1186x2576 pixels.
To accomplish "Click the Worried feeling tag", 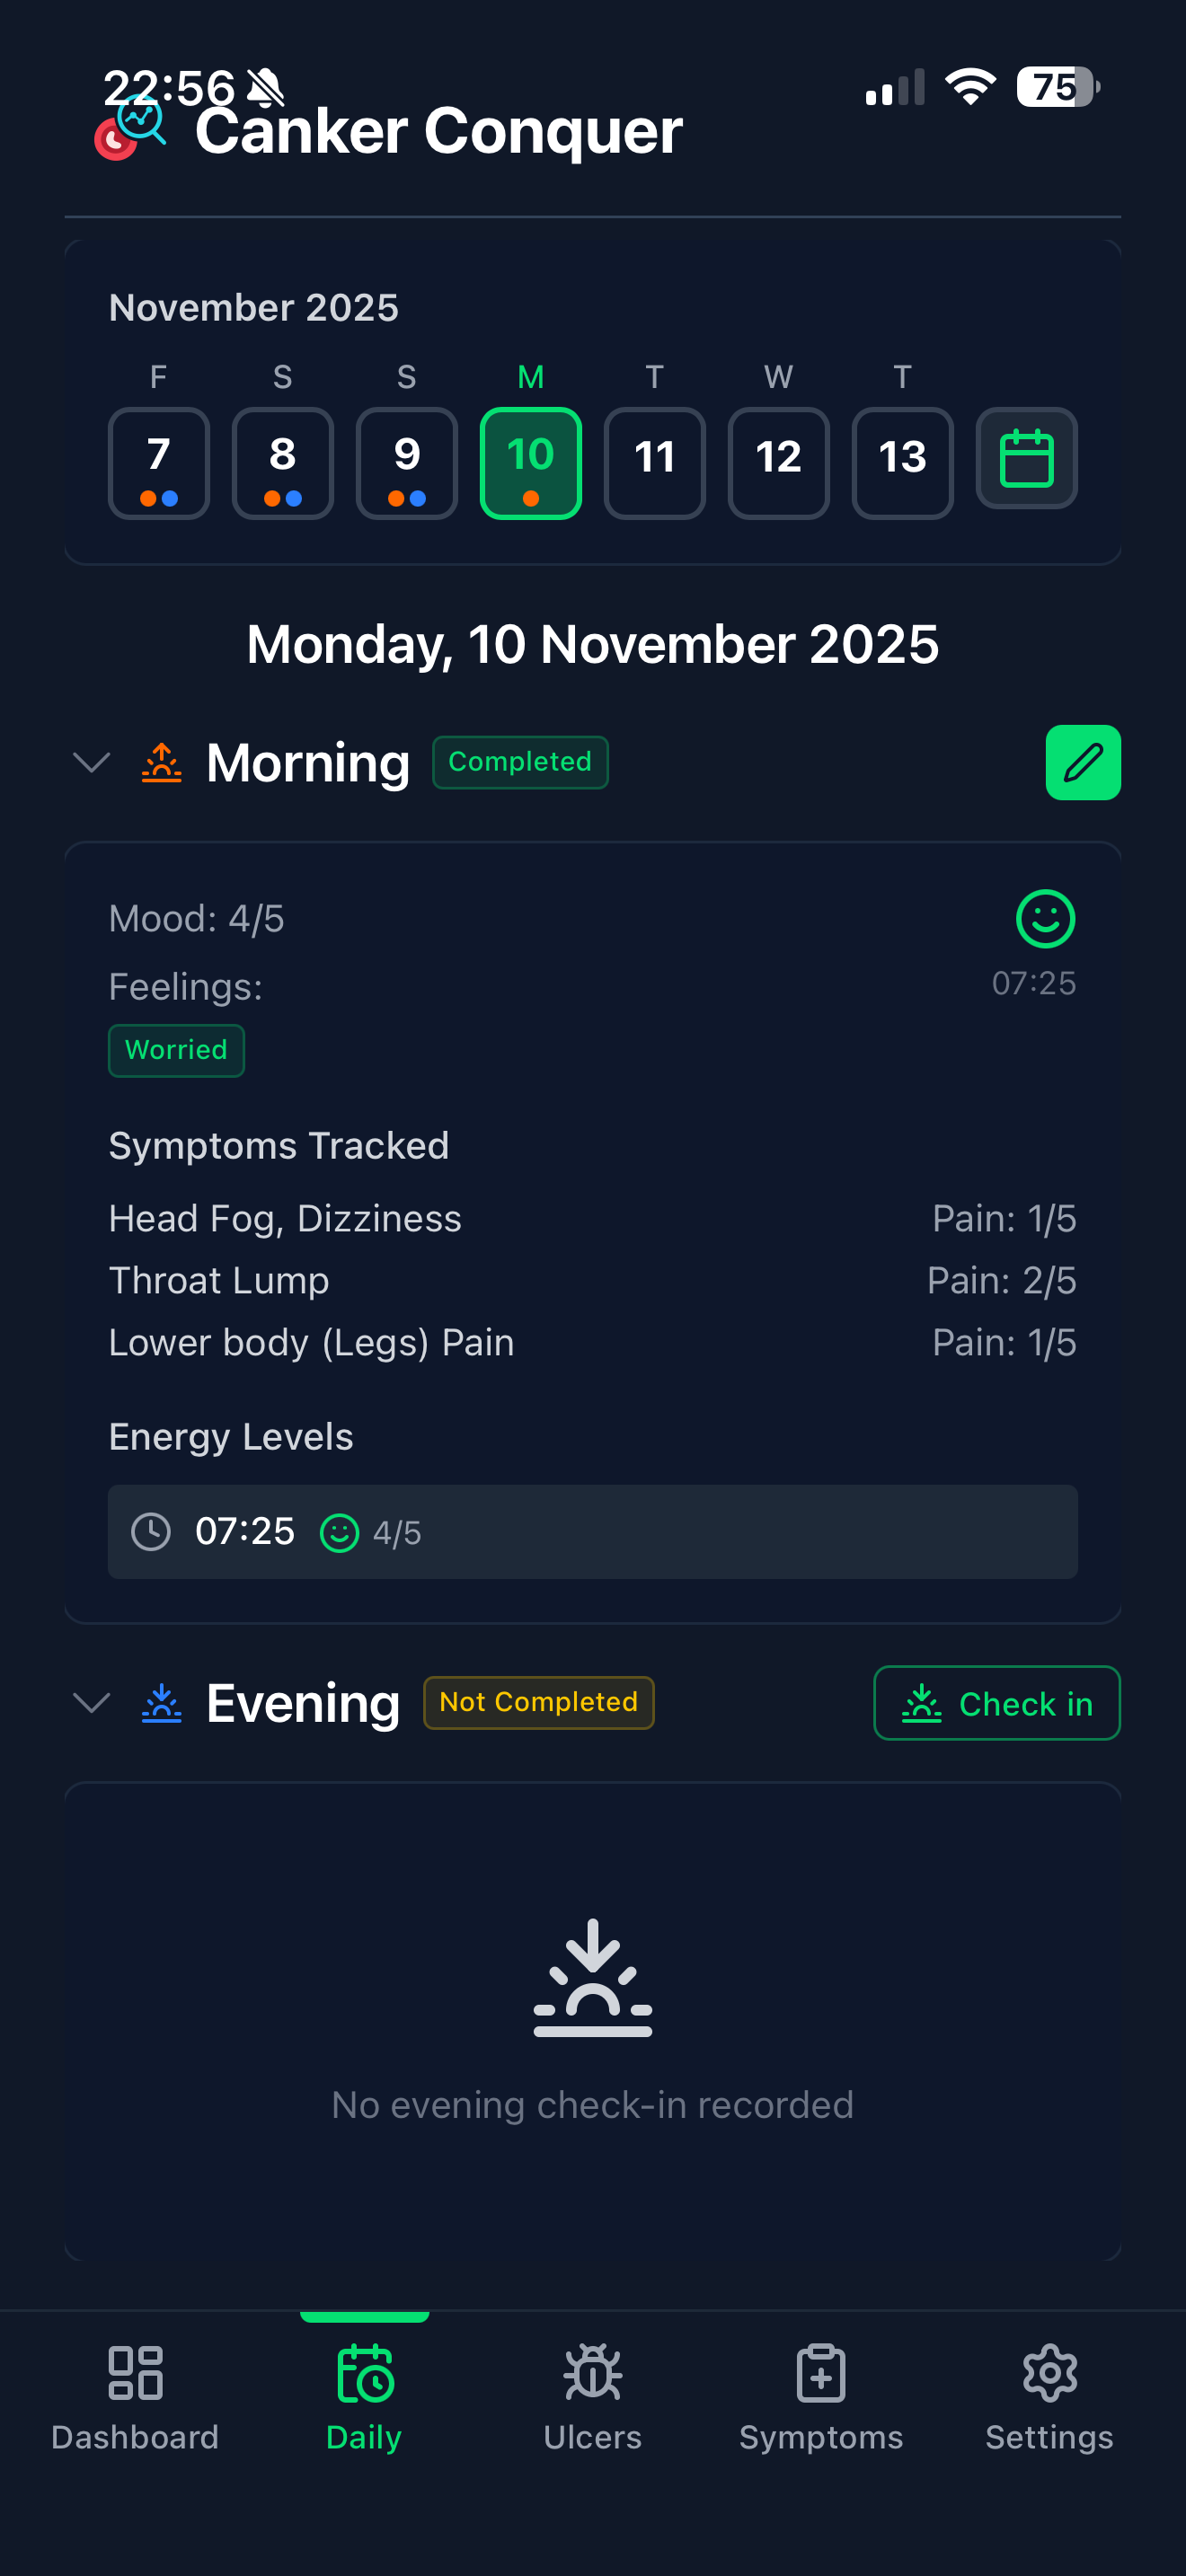I will pos(176,1050).
